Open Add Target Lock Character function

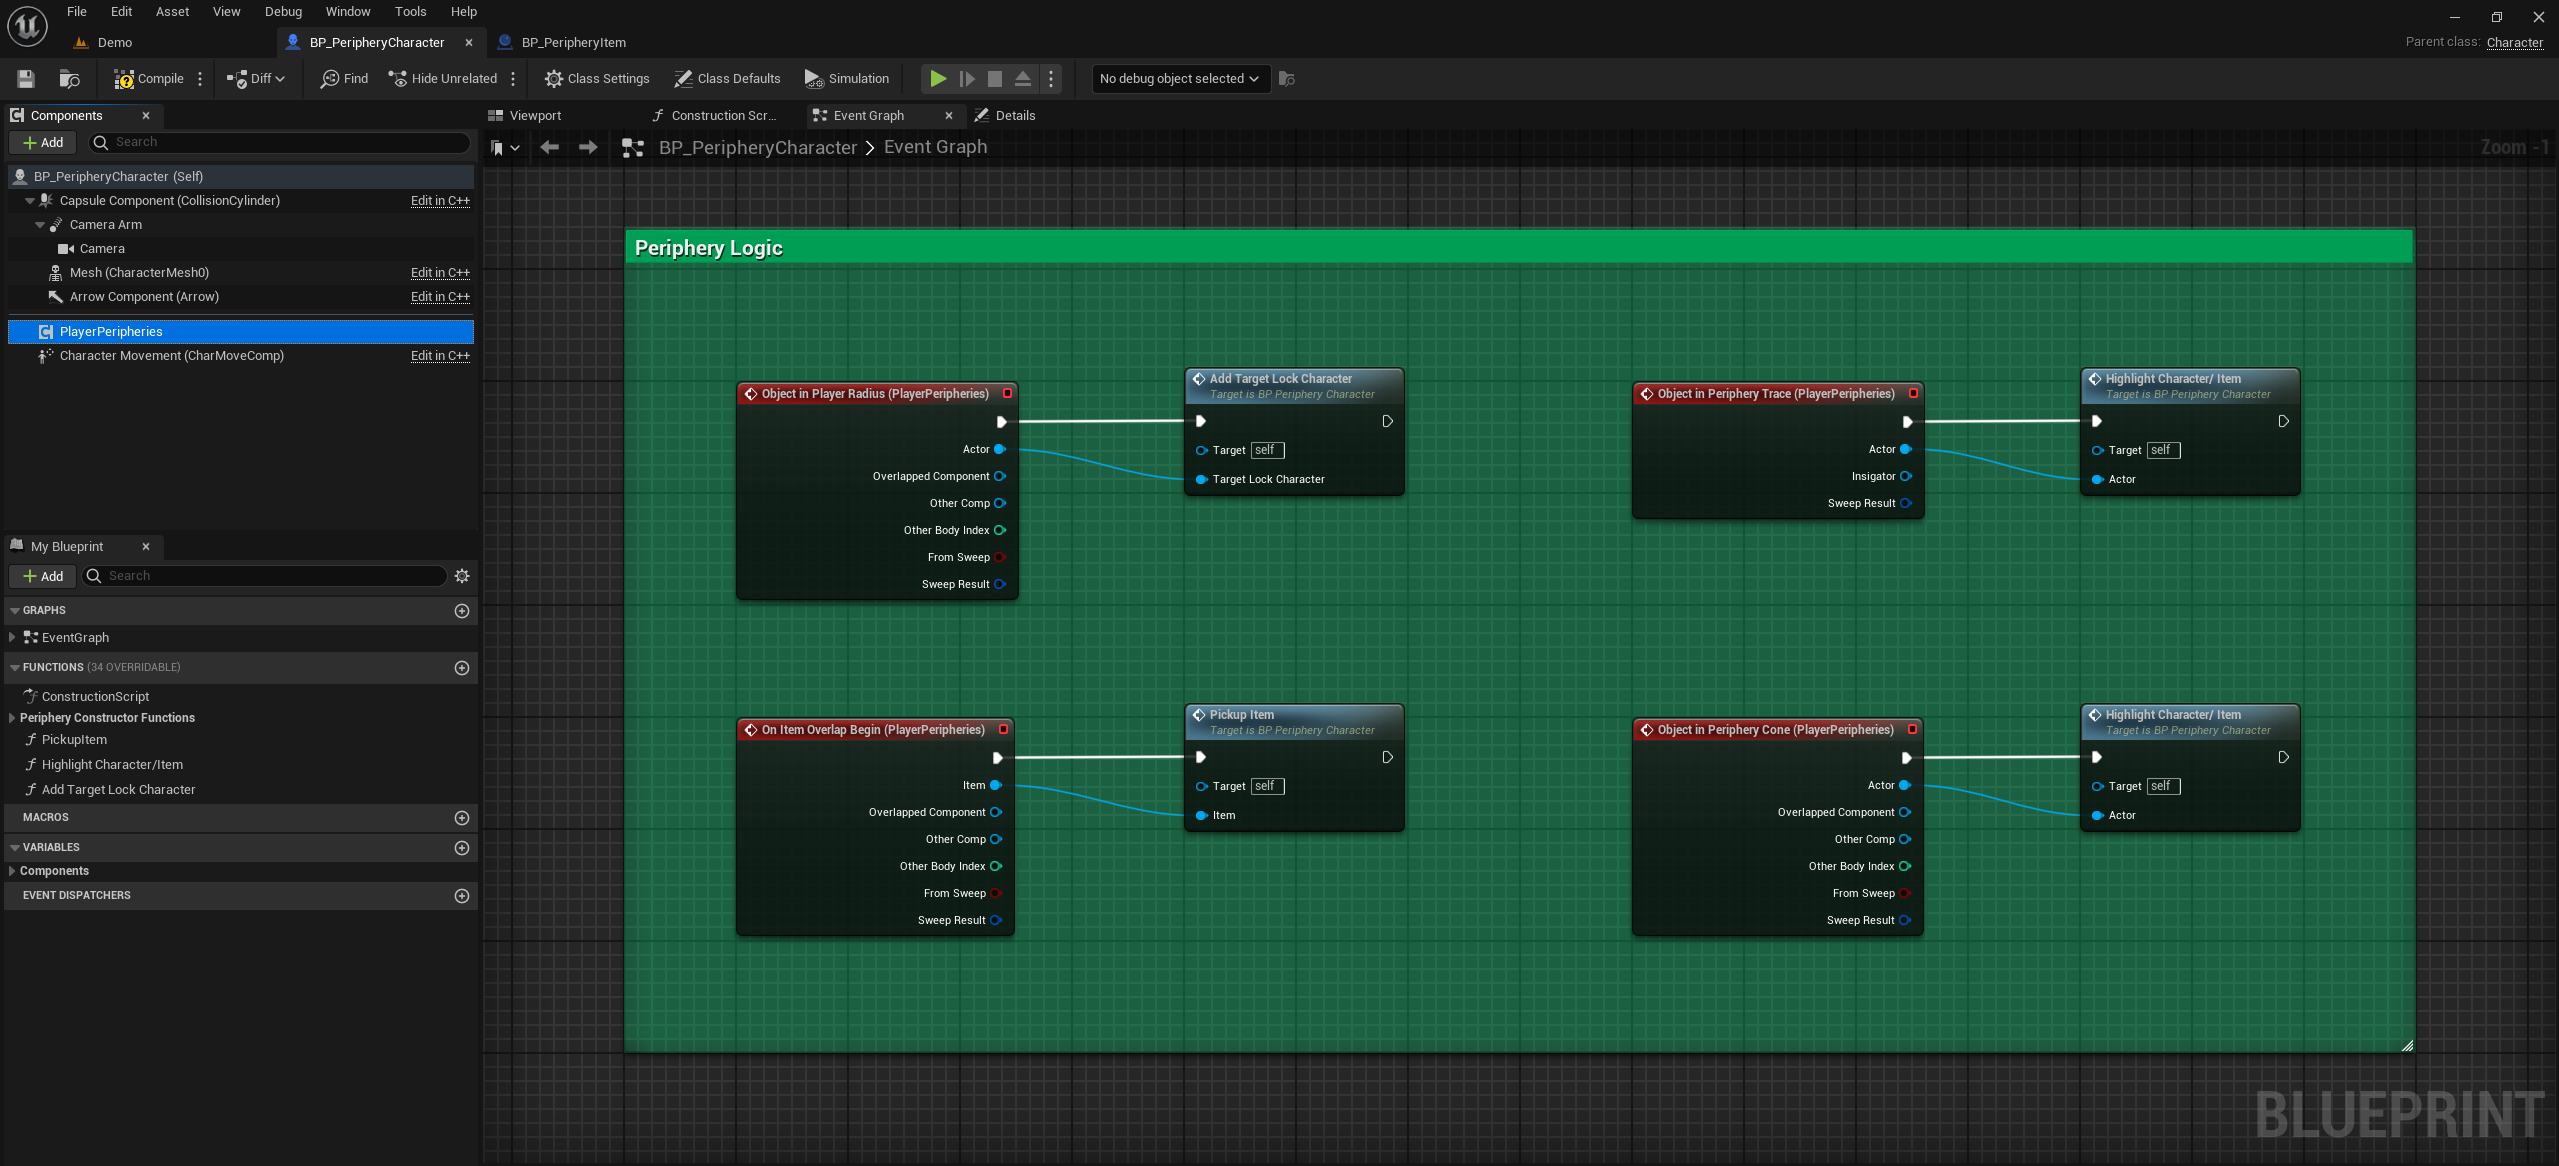[118, 790]
